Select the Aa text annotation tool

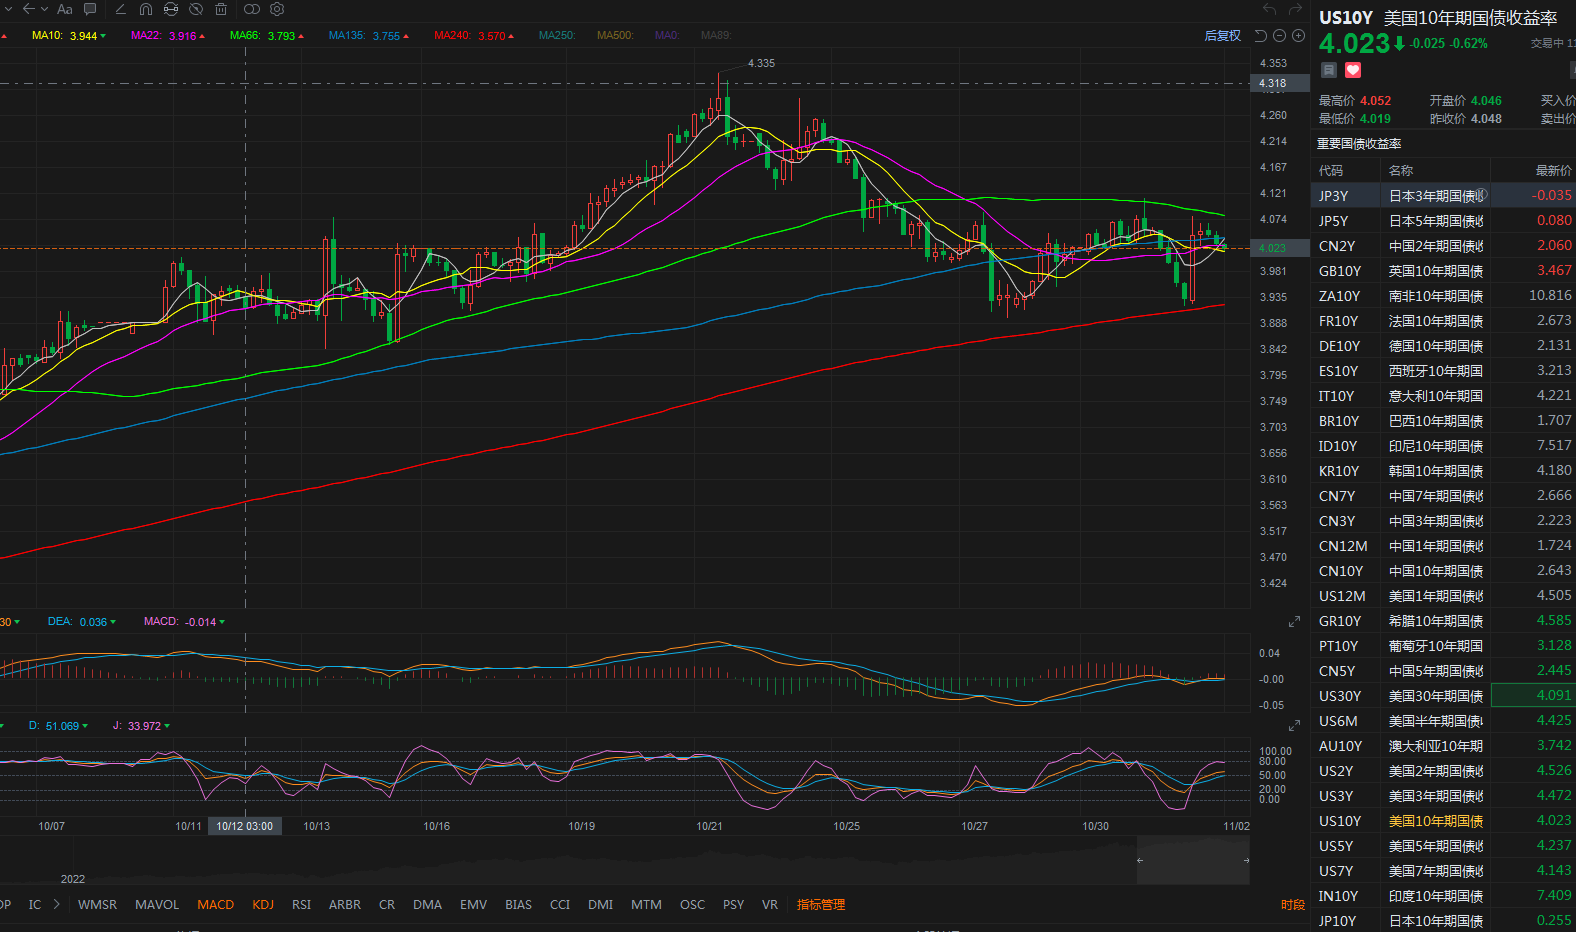tap(65, 9)
